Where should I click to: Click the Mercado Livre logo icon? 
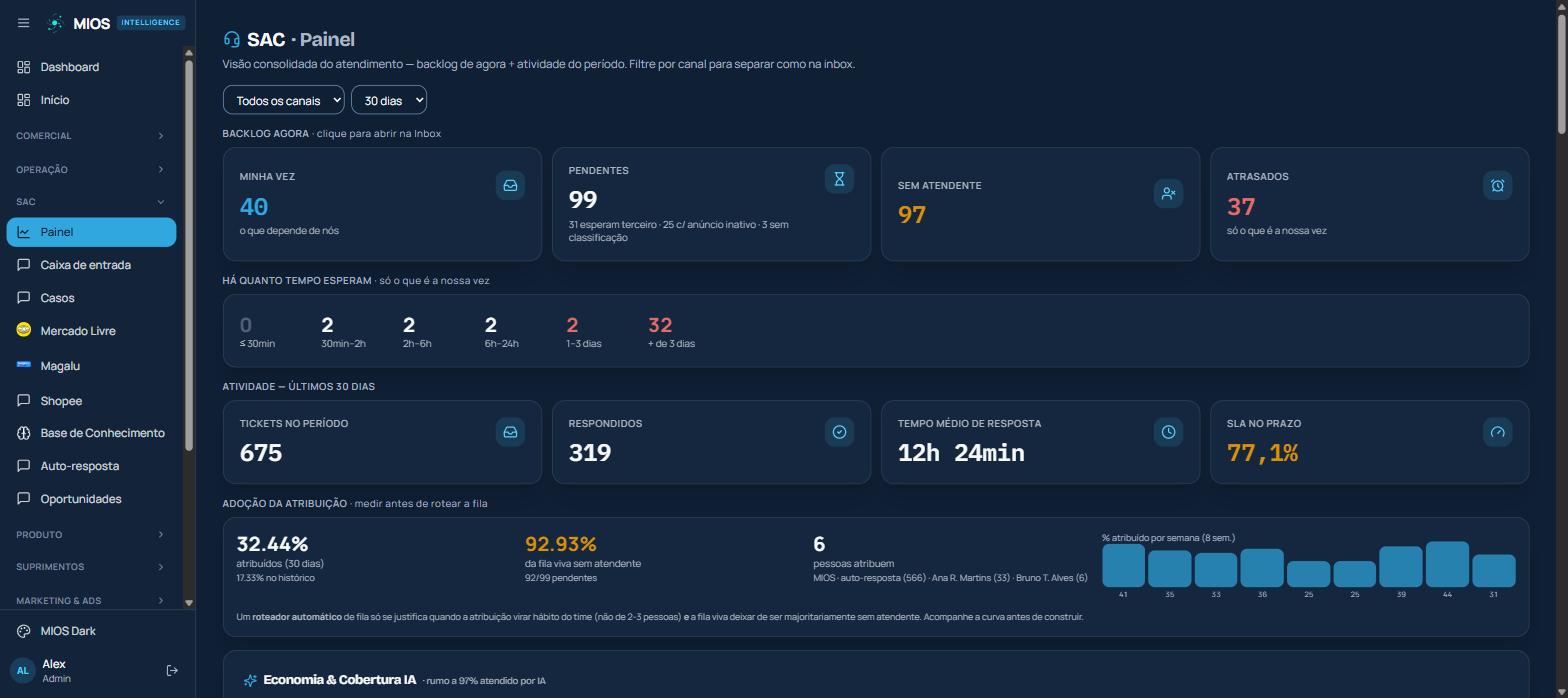coord(24,331)
